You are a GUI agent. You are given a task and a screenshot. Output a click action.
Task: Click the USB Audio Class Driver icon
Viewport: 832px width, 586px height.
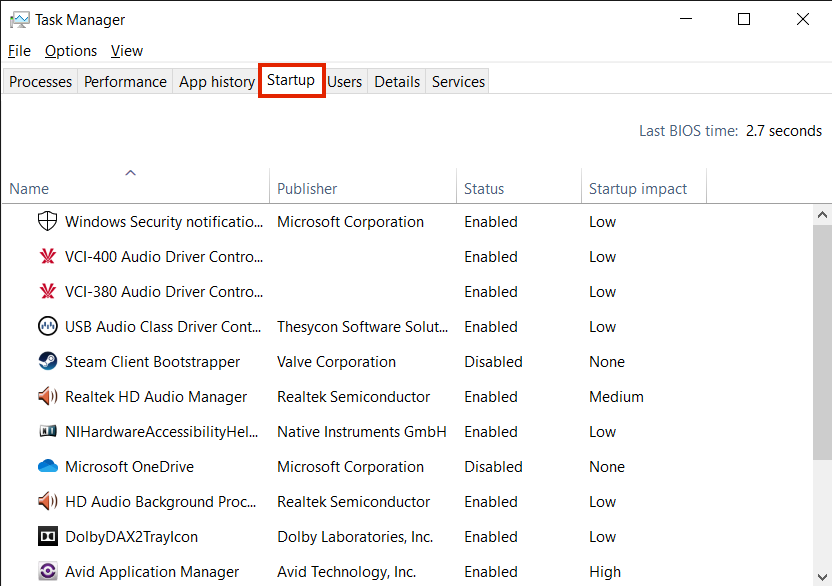47,327
